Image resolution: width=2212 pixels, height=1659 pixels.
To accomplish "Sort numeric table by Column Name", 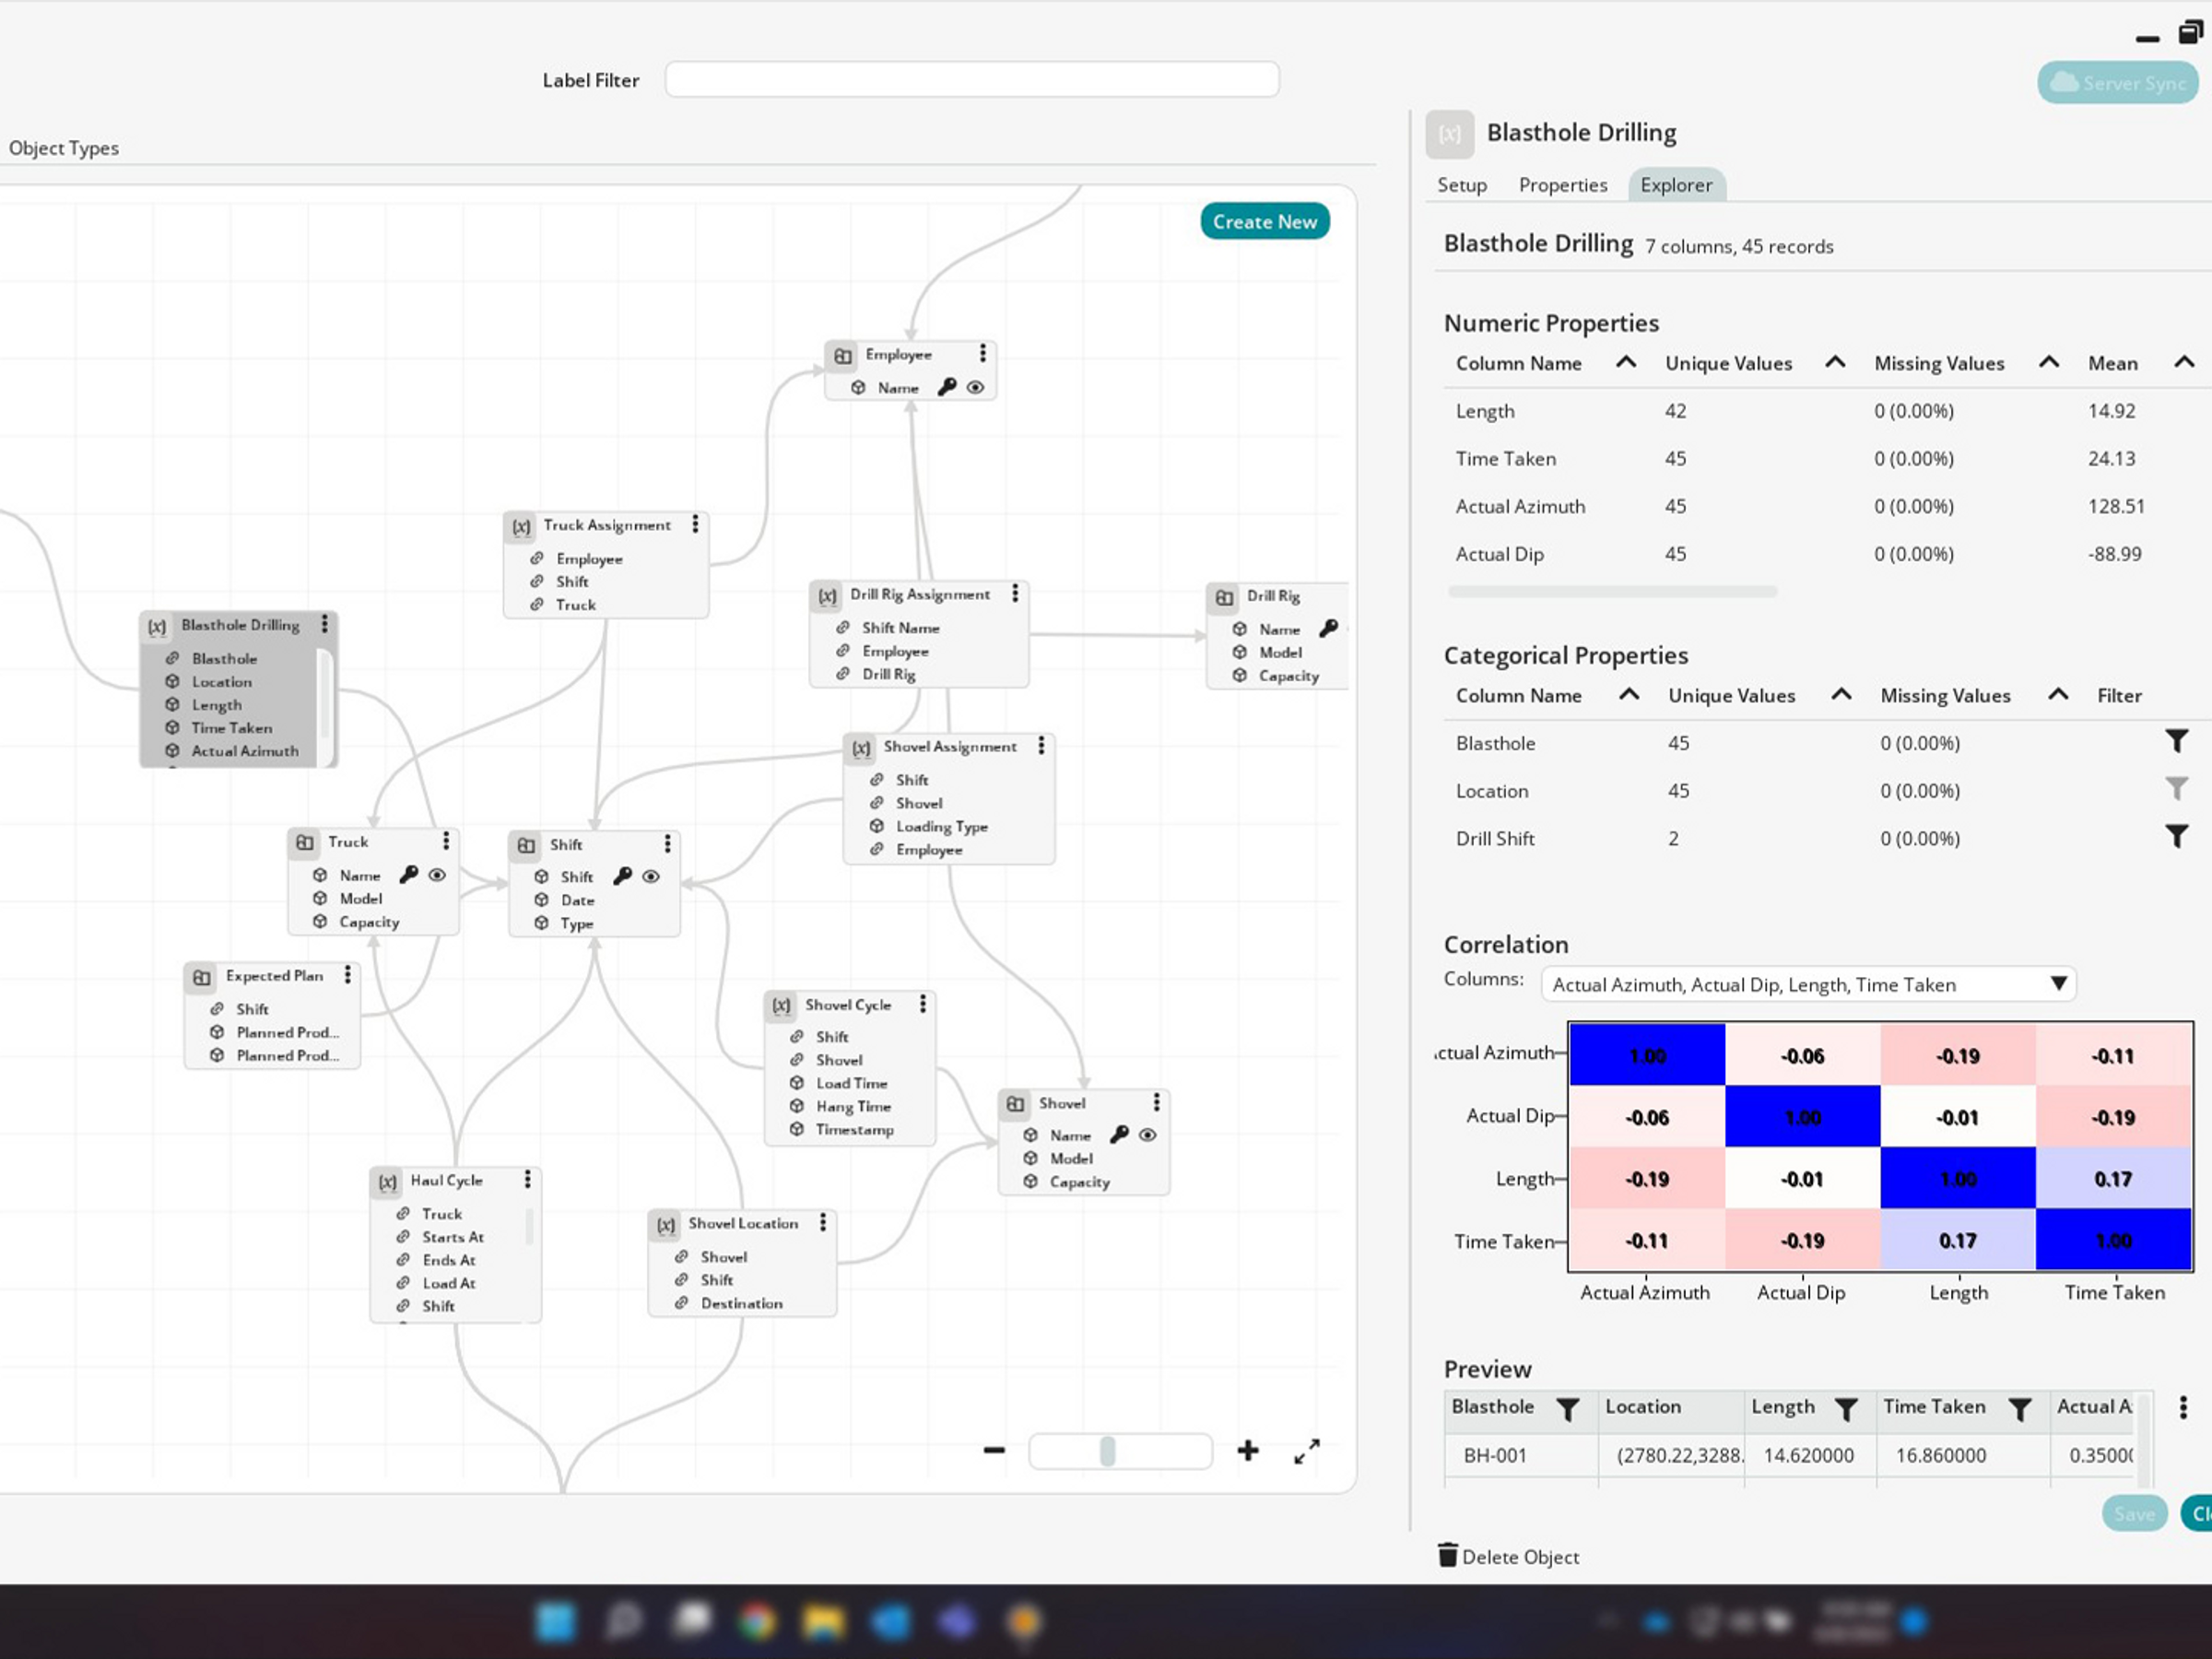I will point(1627,362).
